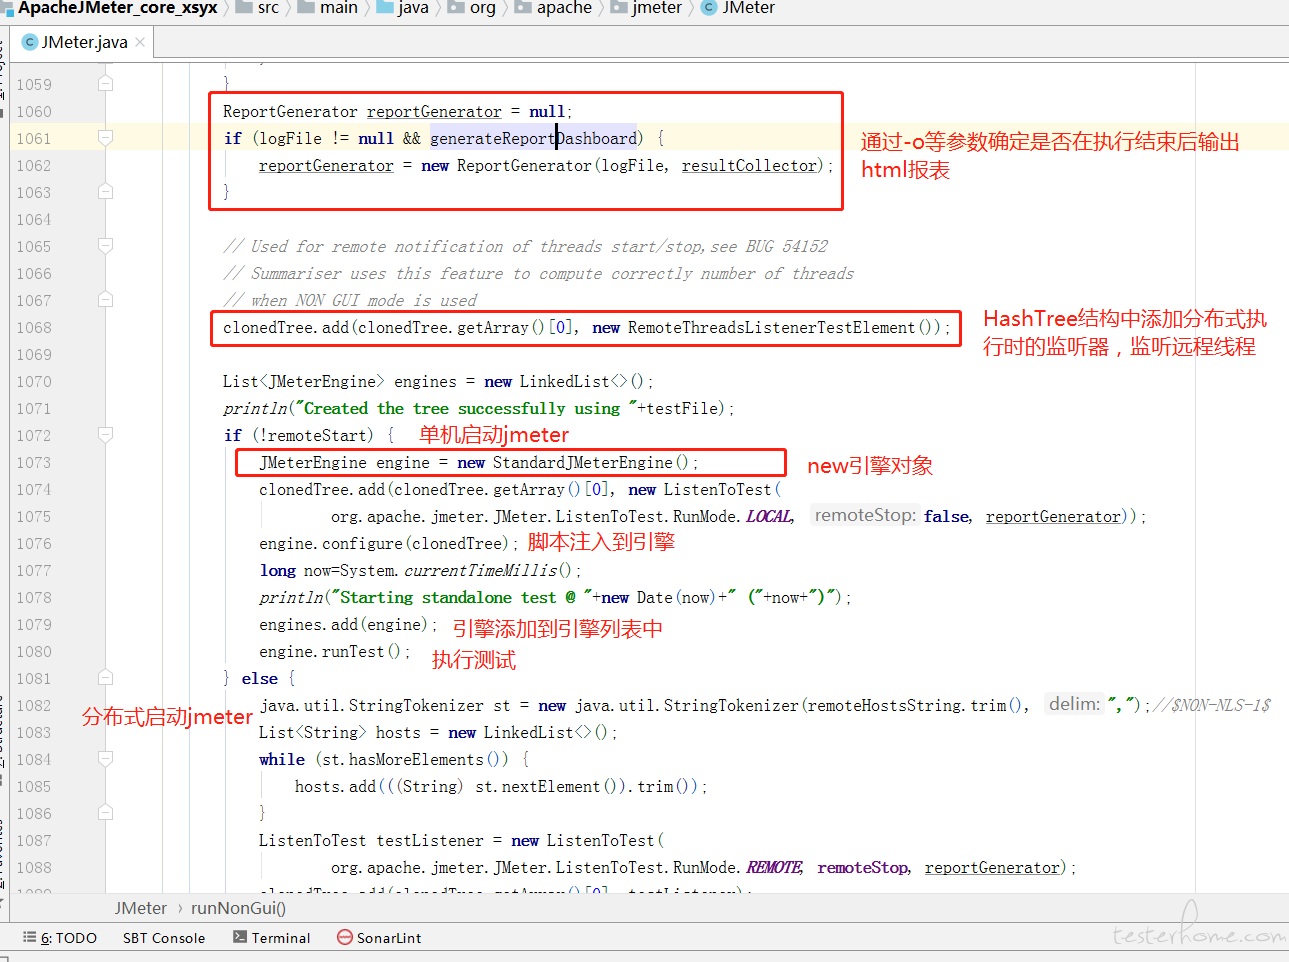Collapse the if (!remoteStart) block at line 1072
Viewport: 1289px width, 962px height.
(x=105, y=435)
